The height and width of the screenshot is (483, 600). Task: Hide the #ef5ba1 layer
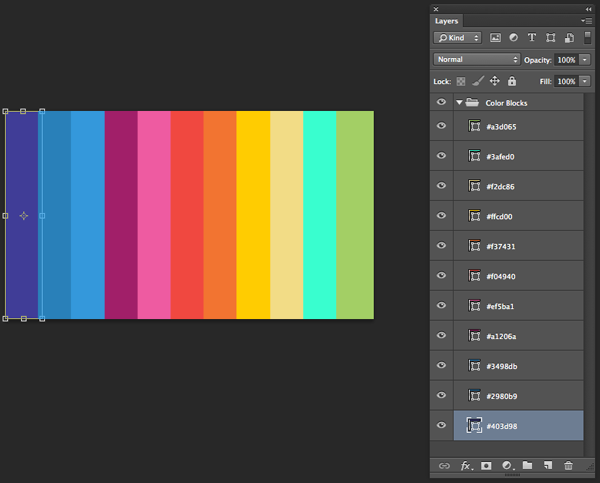[x=441, y=305]
